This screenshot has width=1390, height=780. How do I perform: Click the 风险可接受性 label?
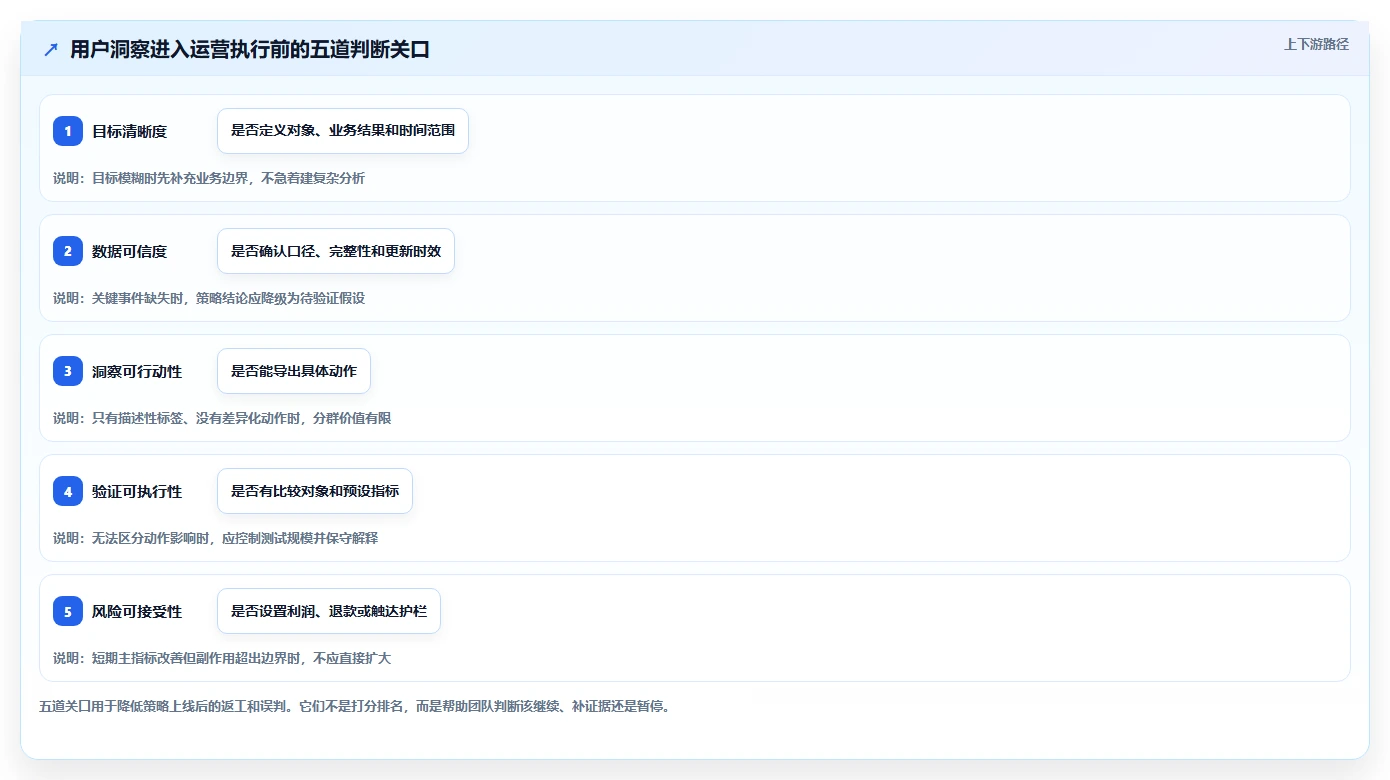(x=137, y=611)
